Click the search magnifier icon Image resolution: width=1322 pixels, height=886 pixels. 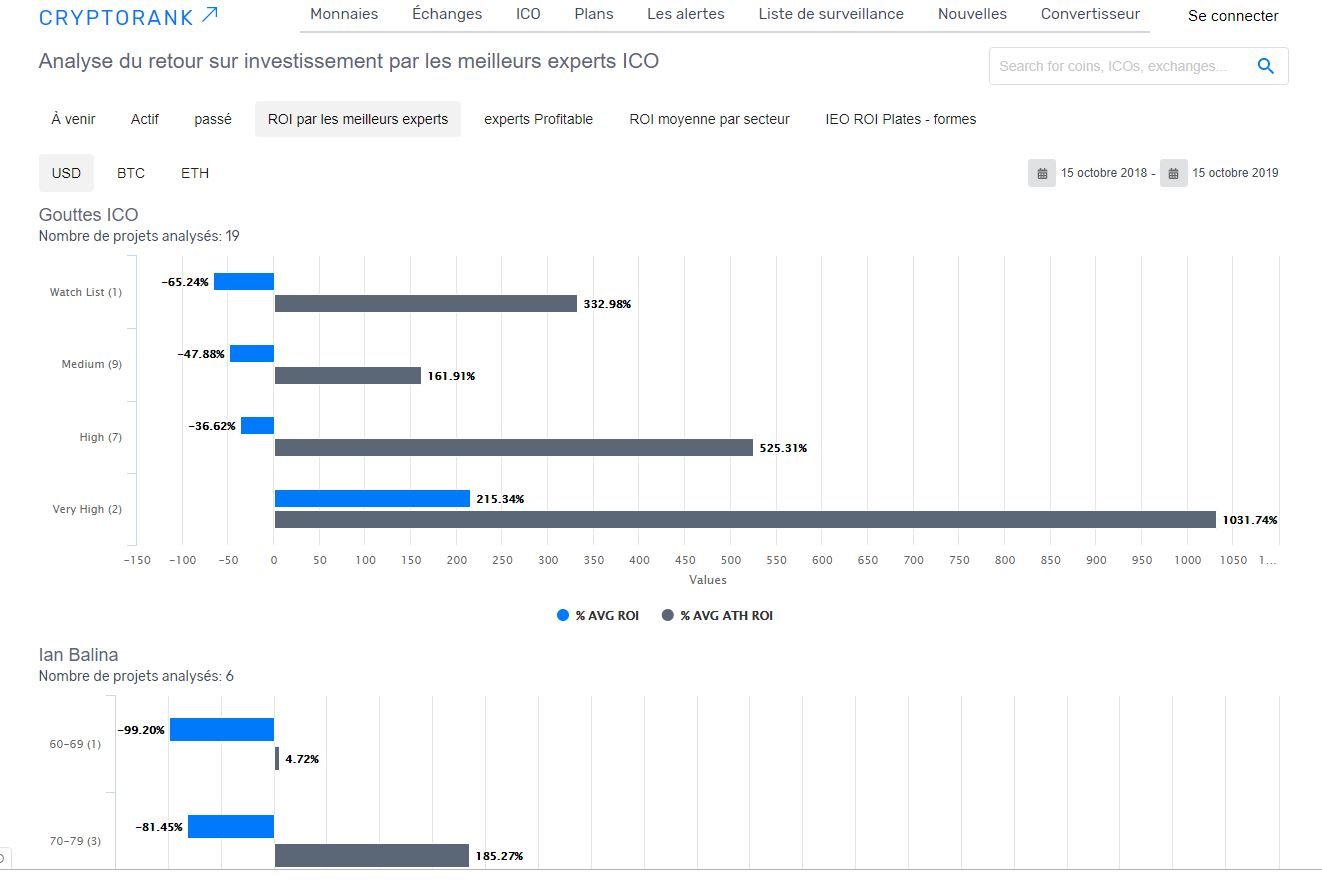1265,66
